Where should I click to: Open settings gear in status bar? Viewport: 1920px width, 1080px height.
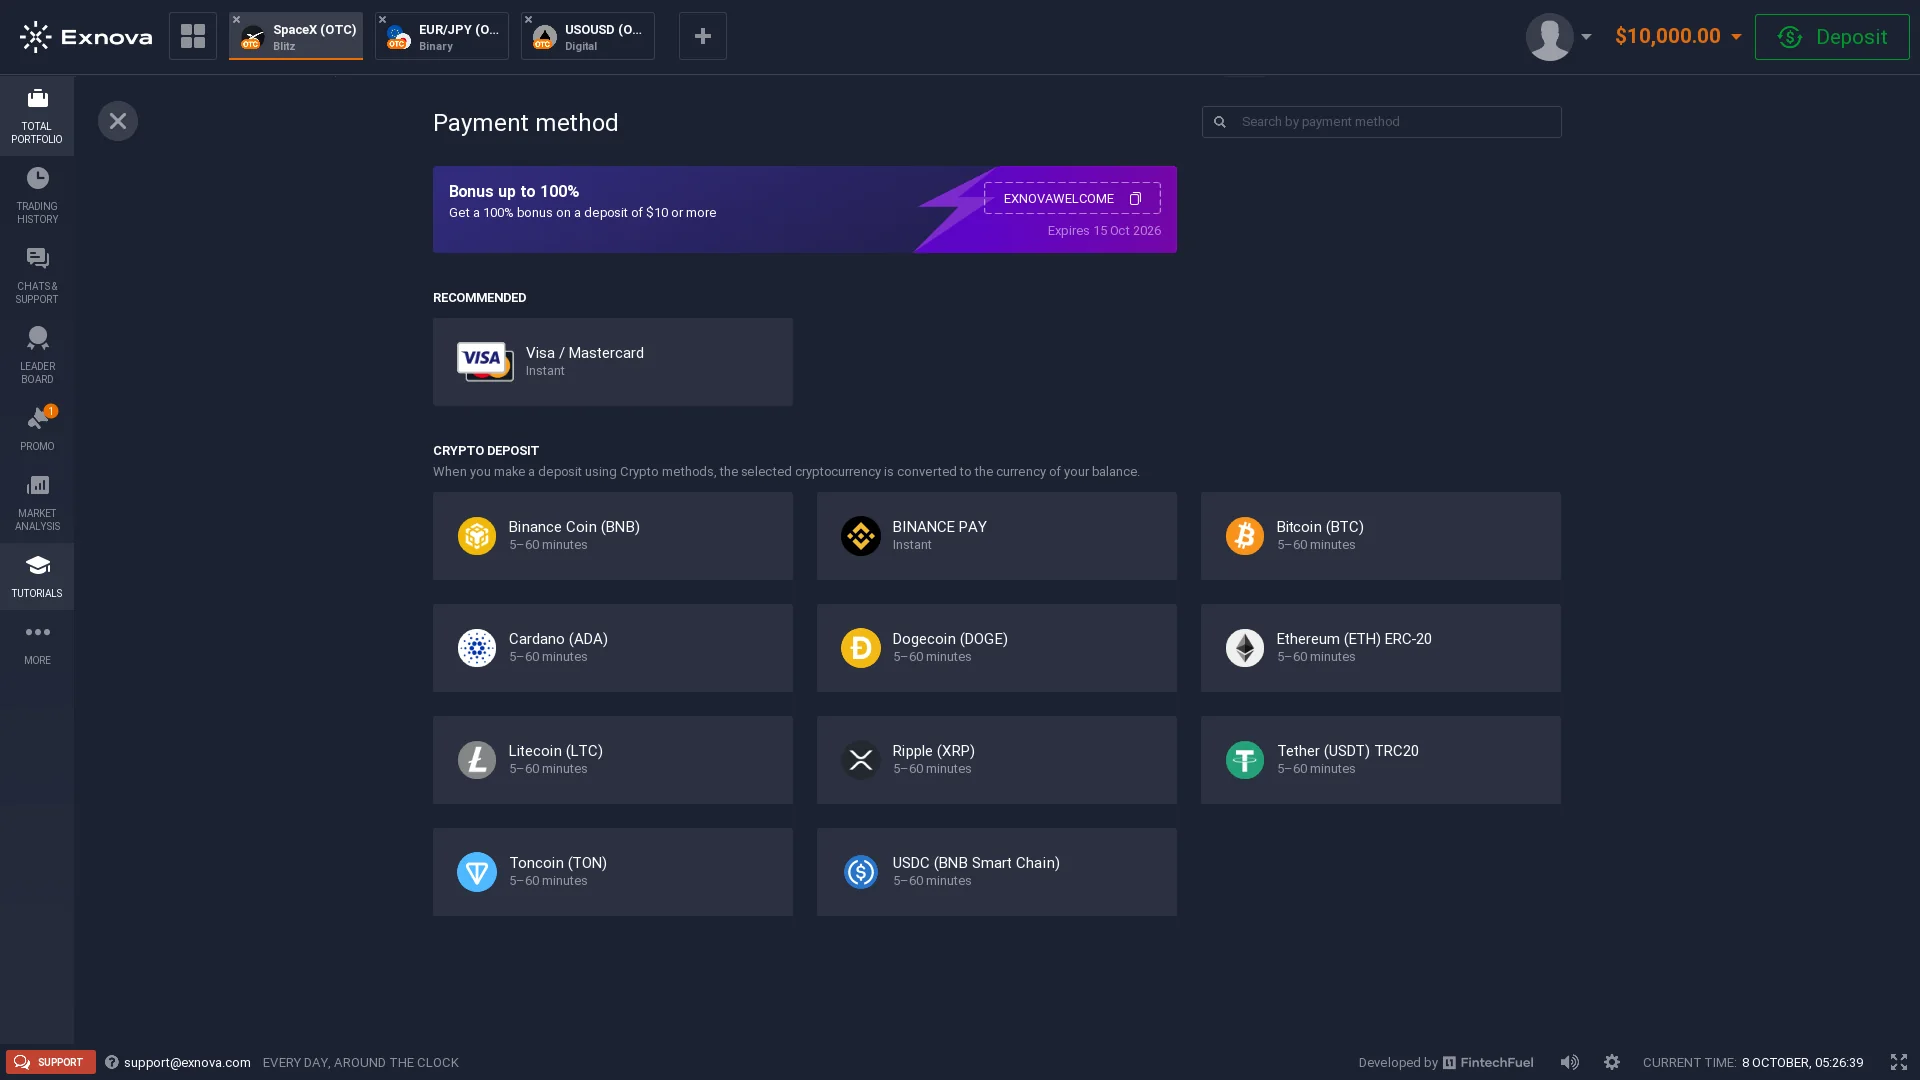pyautogui.click(x=1612, y=1062)
